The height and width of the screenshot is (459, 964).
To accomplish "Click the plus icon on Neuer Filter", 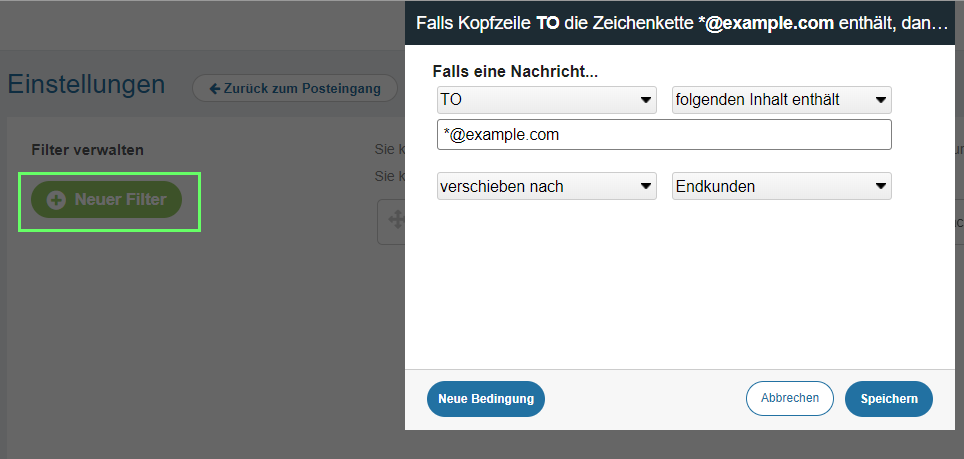I will [57, 200].
